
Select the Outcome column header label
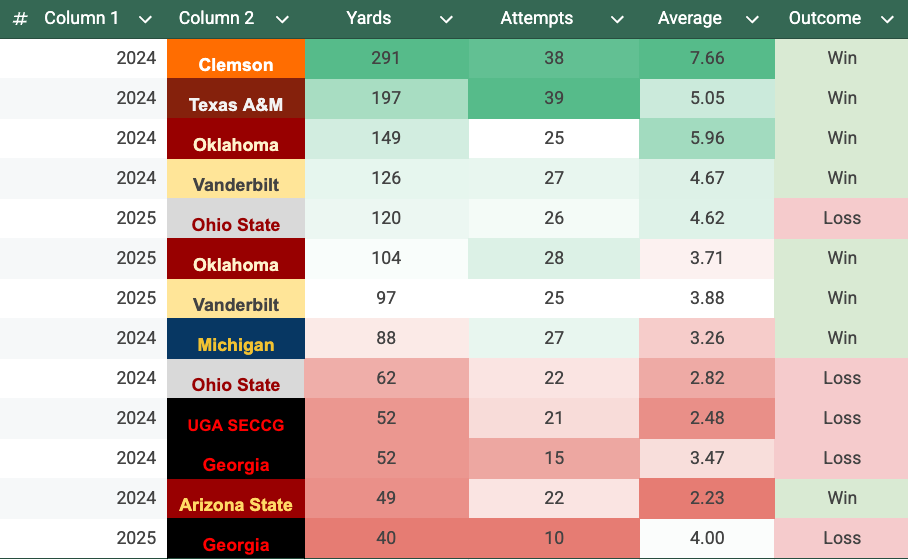tap(824, 19)
